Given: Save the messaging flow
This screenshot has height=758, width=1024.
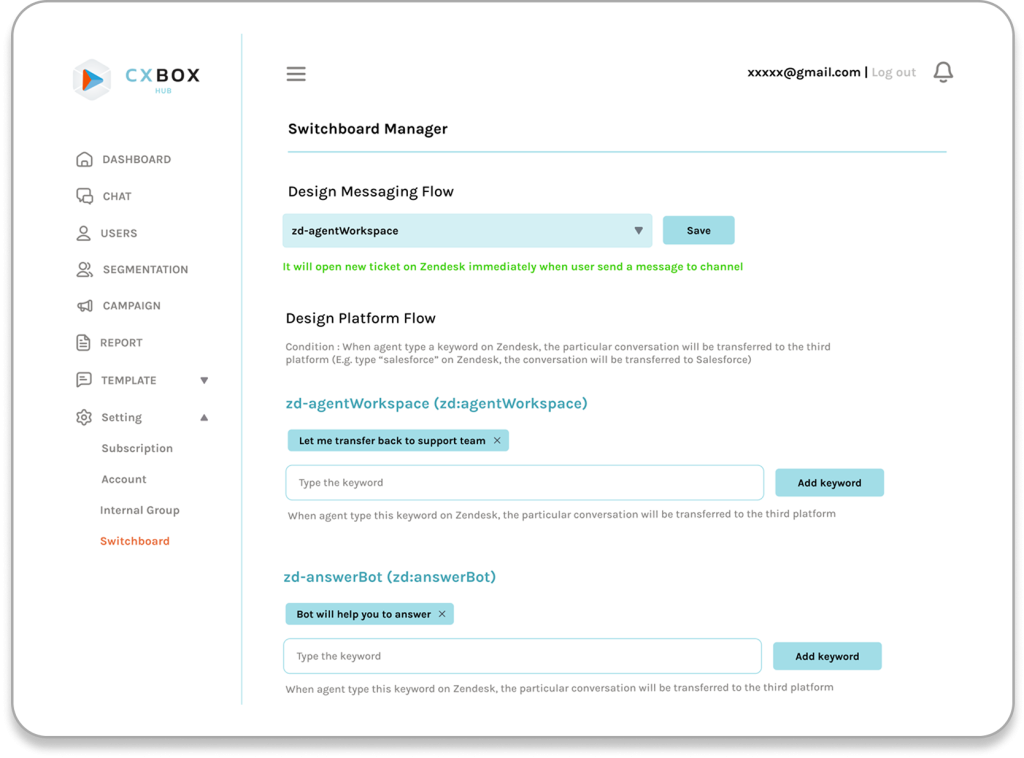Looking at the screenshot, I should pos(698,230).
